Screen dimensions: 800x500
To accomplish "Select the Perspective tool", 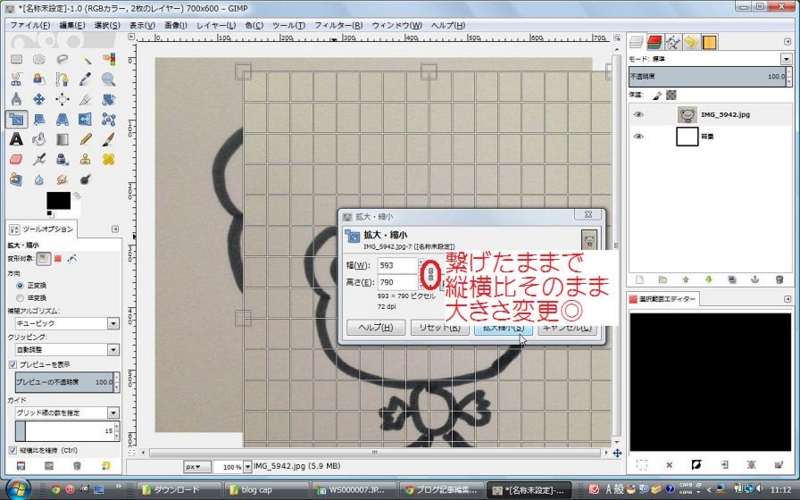I will click(62, 119).
